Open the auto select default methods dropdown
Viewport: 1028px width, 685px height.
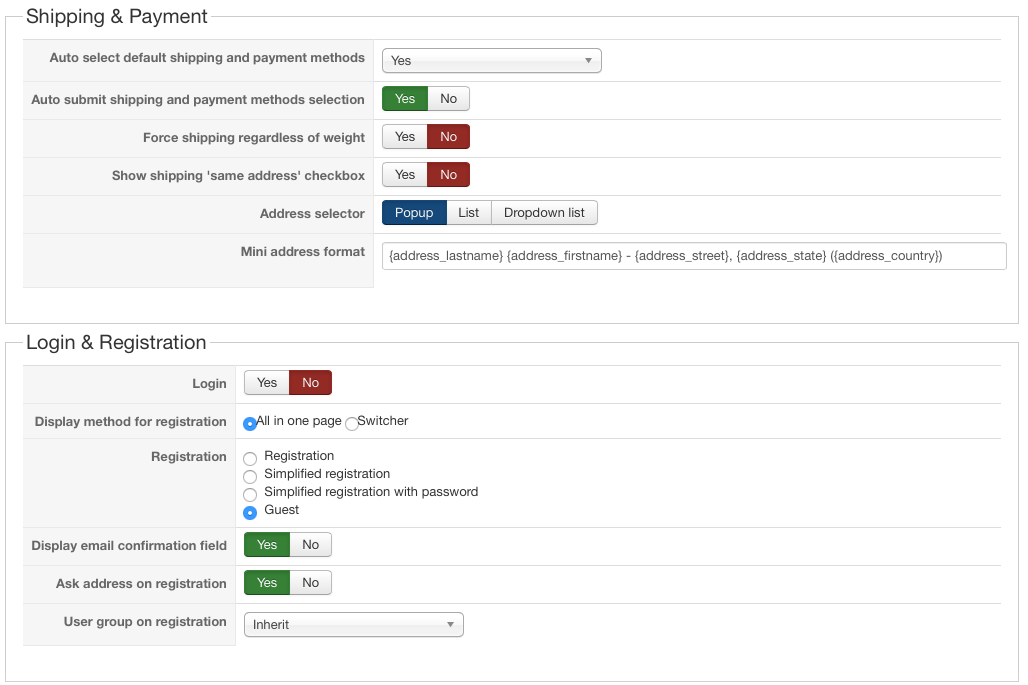coord(491,61)
